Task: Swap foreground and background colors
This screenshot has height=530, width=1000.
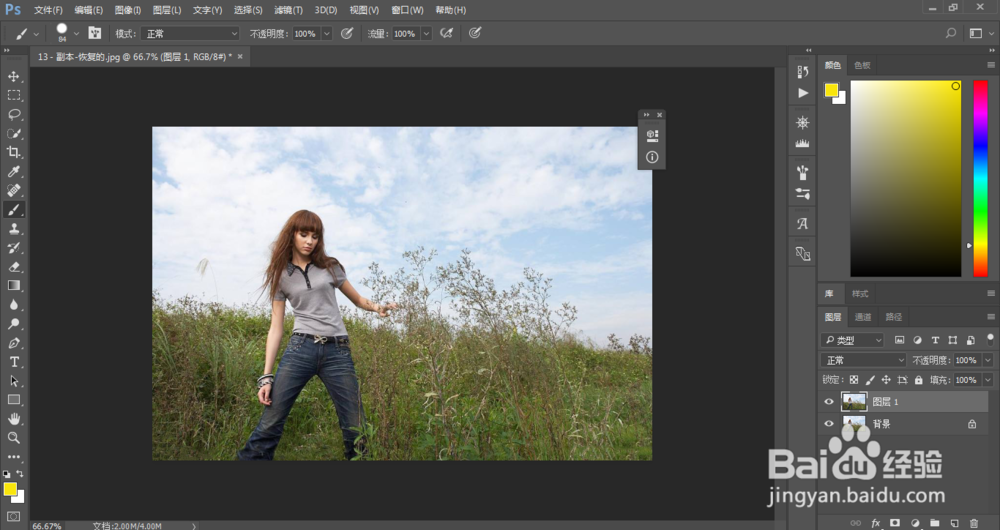Action: coord(20,474)
